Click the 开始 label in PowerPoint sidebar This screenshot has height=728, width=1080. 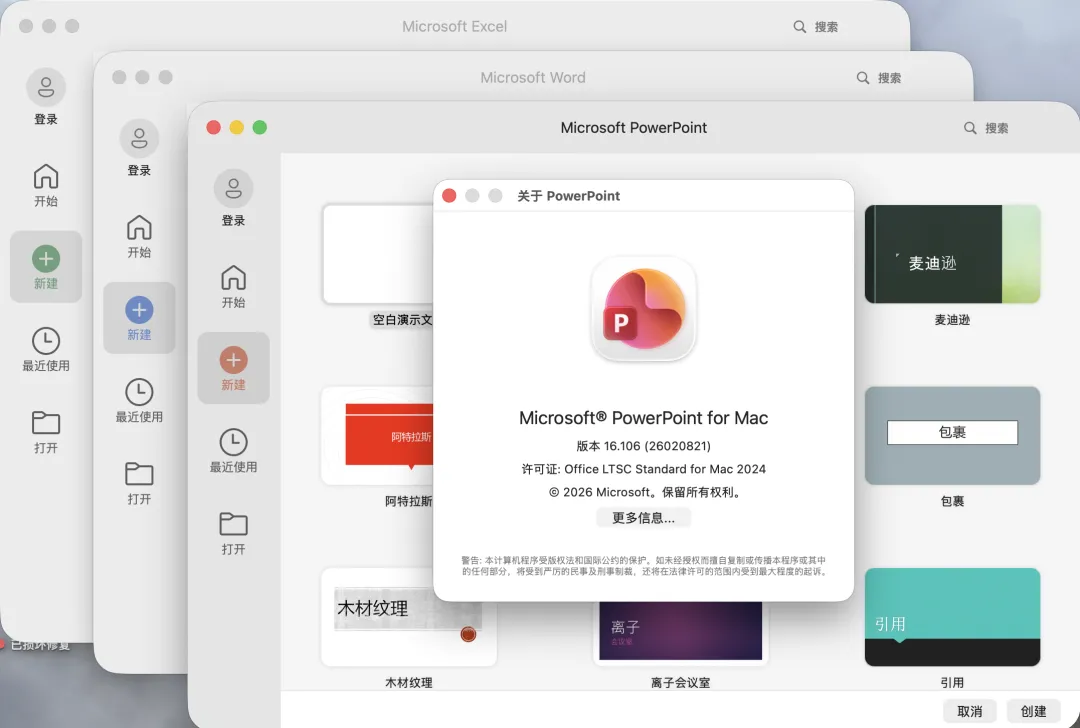[233, 302]
